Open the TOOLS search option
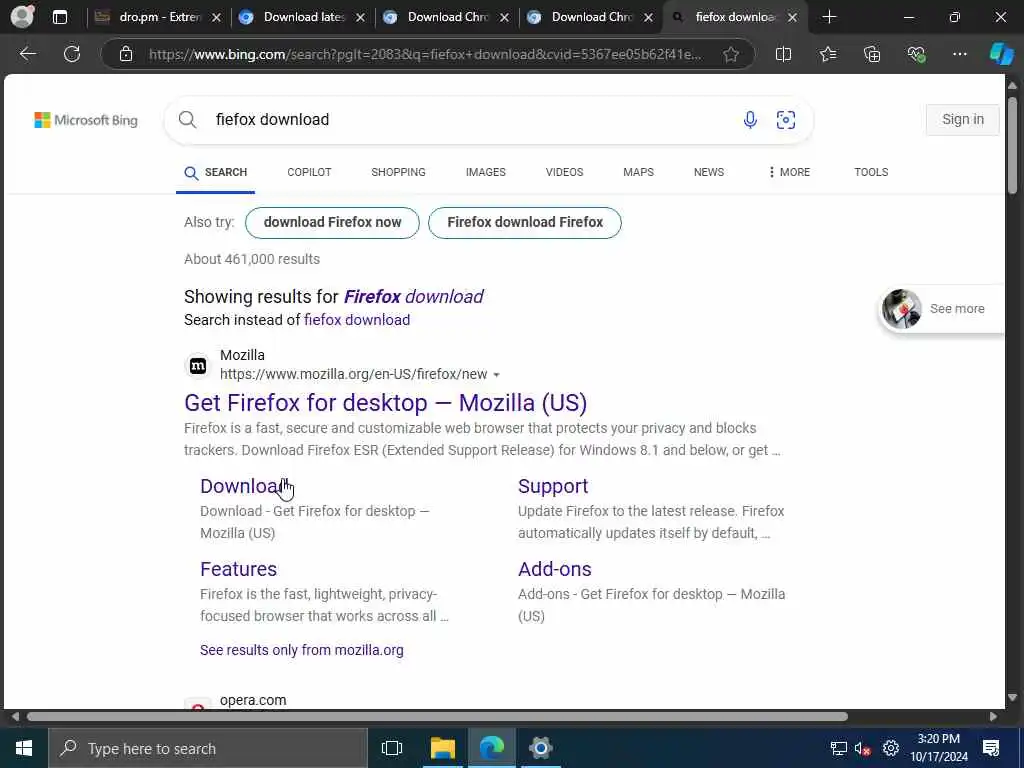Screen dimensions: 1024x768 871,172
